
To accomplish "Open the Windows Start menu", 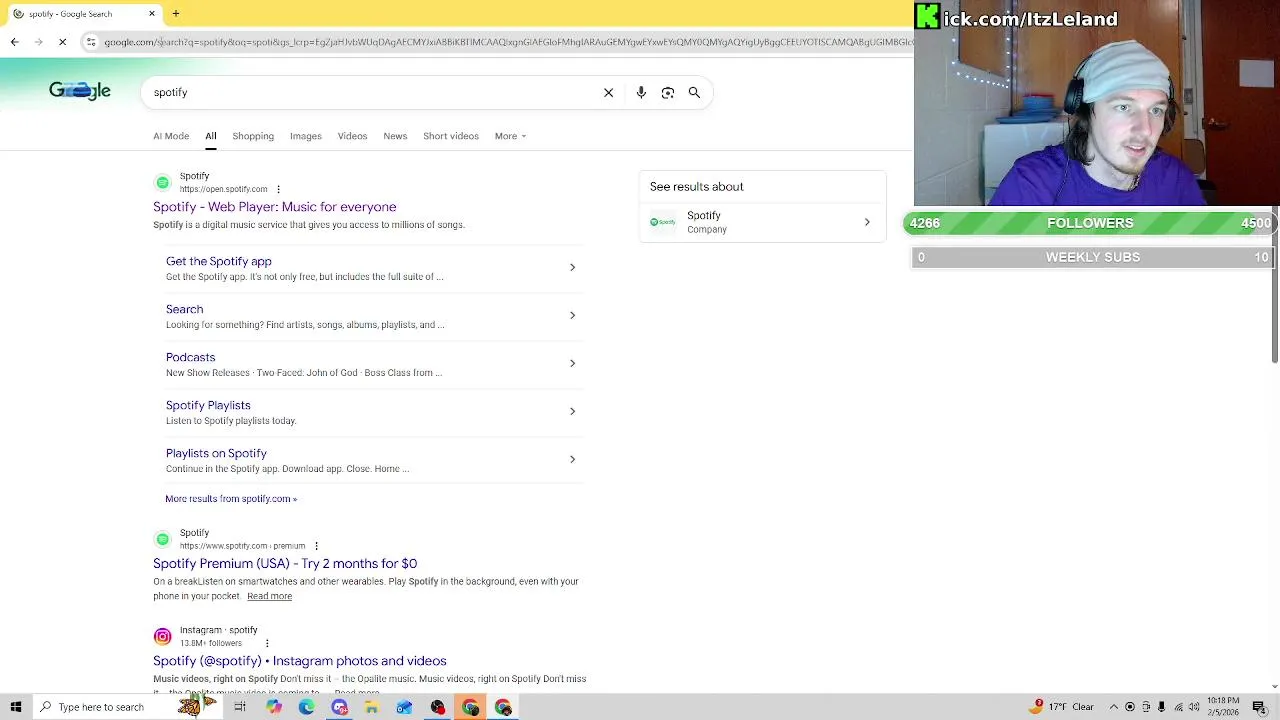I will [16, 707].
